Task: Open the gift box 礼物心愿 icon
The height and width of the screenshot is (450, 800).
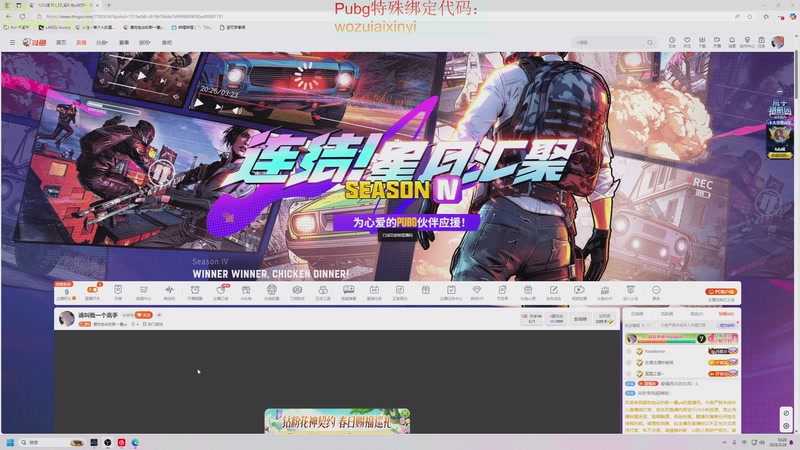Action: click(528, 292)
